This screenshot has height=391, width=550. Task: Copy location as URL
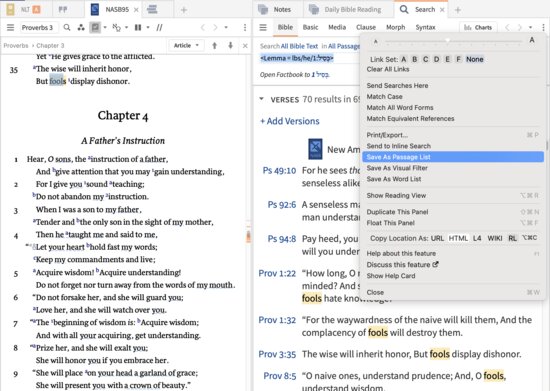[x=437, y=238]
